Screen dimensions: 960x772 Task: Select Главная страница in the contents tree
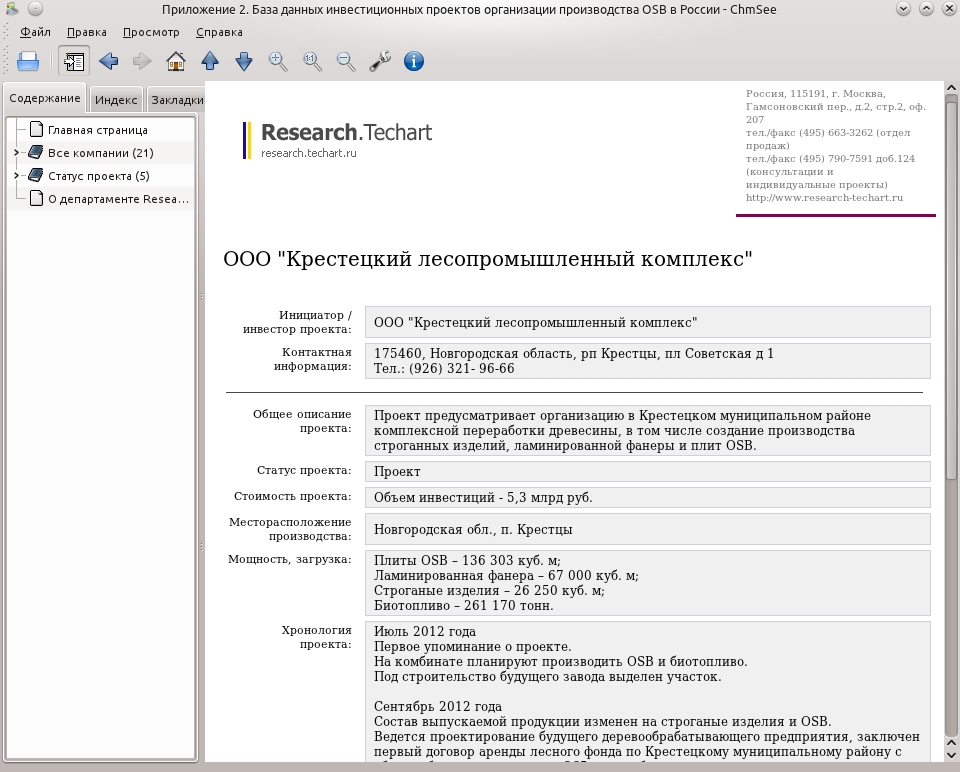pos(98,130)
